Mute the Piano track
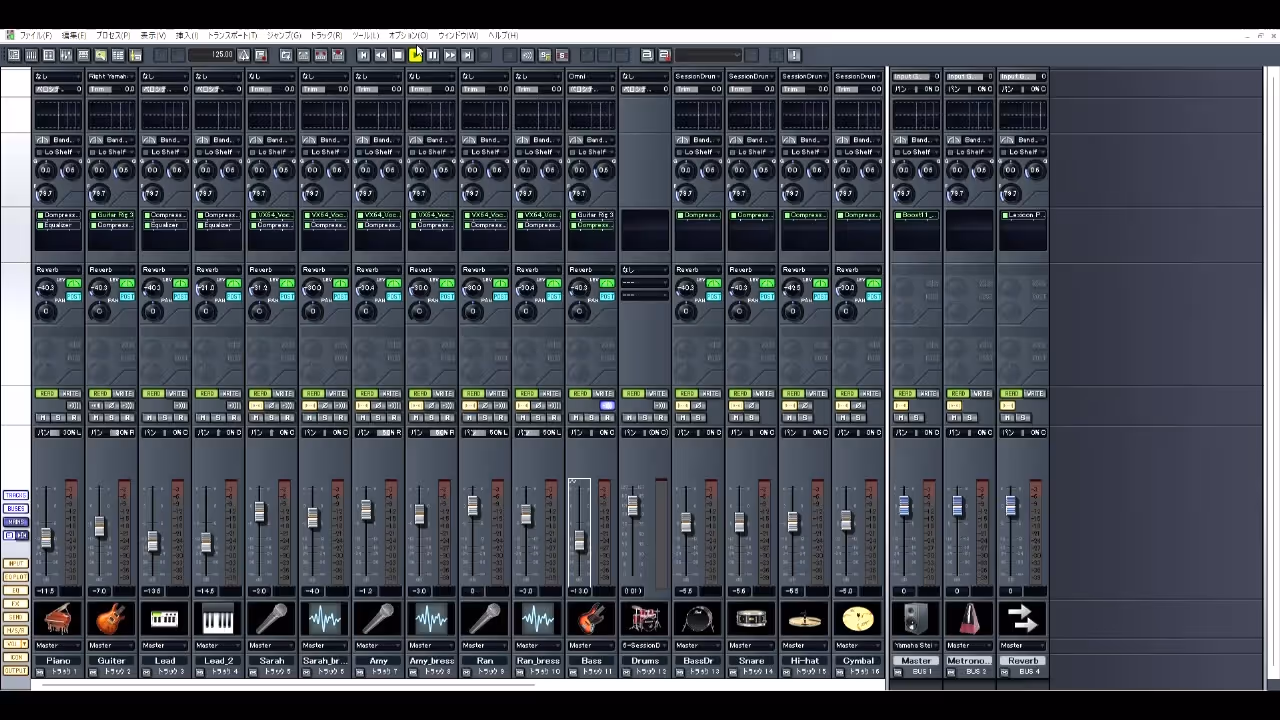Screen dimensions: 1280x720 (x=43, y=417)
